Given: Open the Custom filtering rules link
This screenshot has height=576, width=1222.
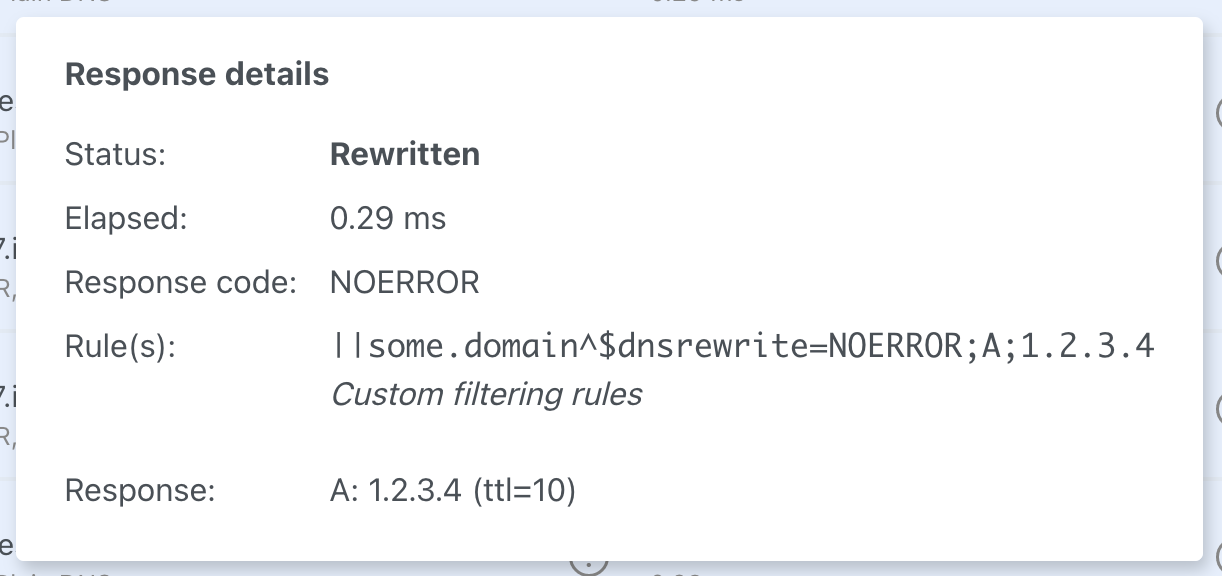Looking at the screenshot, I should (486, 394).
